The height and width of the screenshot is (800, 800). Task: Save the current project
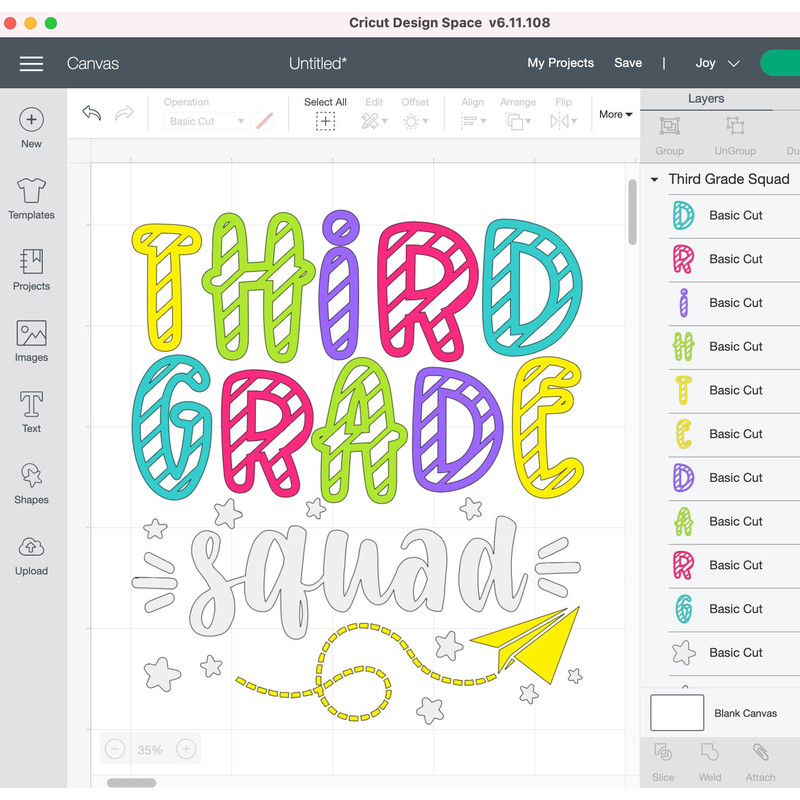coord(628,63)
